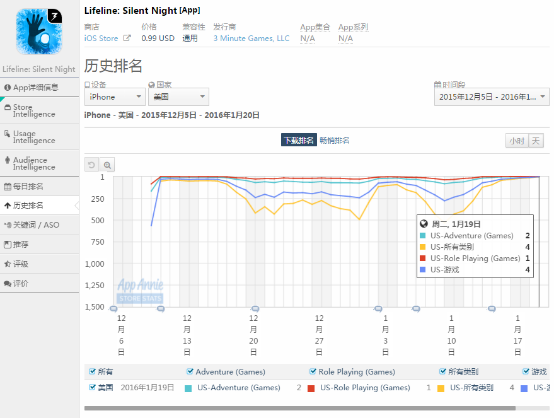Toggle the Role Playing (Games) checkbox

coord(312,371)
